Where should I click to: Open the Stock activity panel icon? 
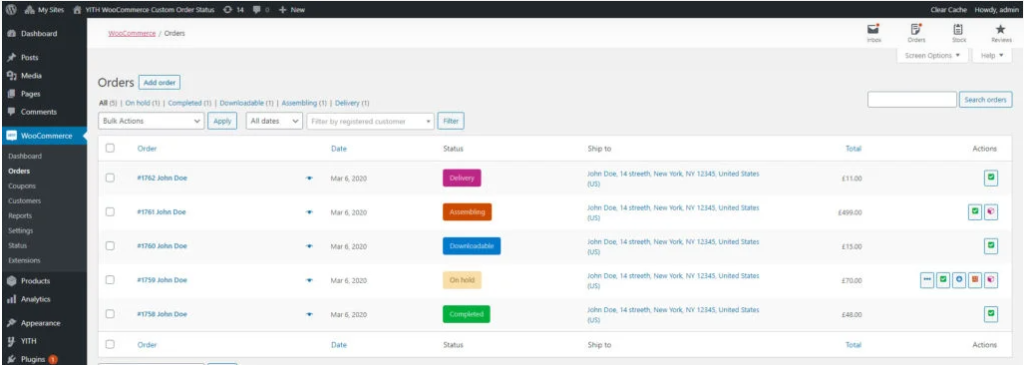(x=958, y=33)
